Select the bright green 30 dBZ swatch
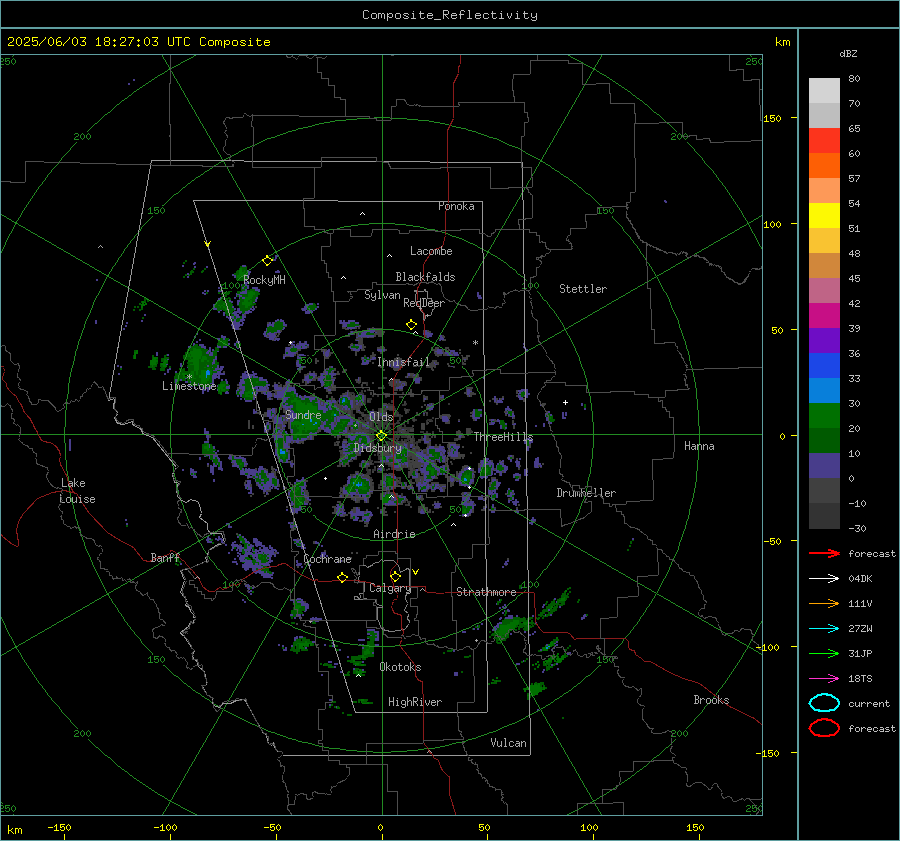Image resolution: width=900 pixels, height=841 pixels. [824, 415]
